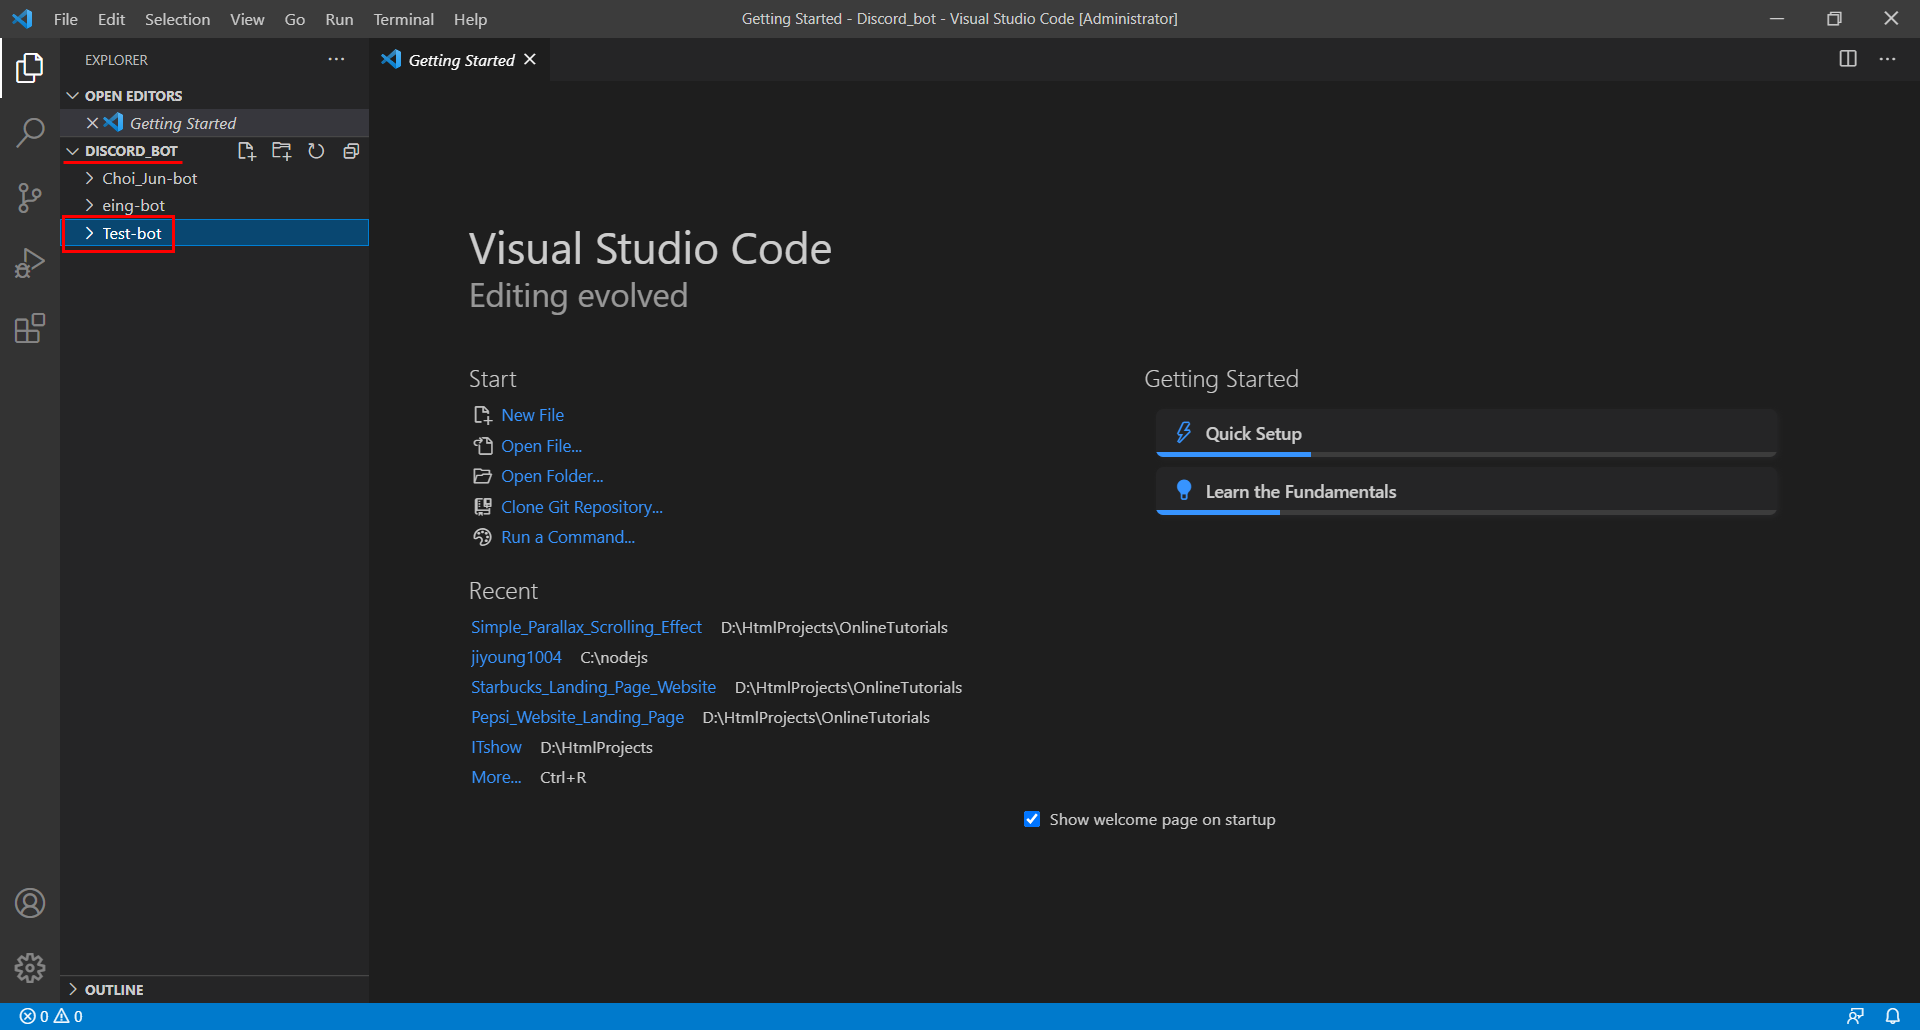
Task: Restore down the VS Code window
Action: coord(1834,19)
